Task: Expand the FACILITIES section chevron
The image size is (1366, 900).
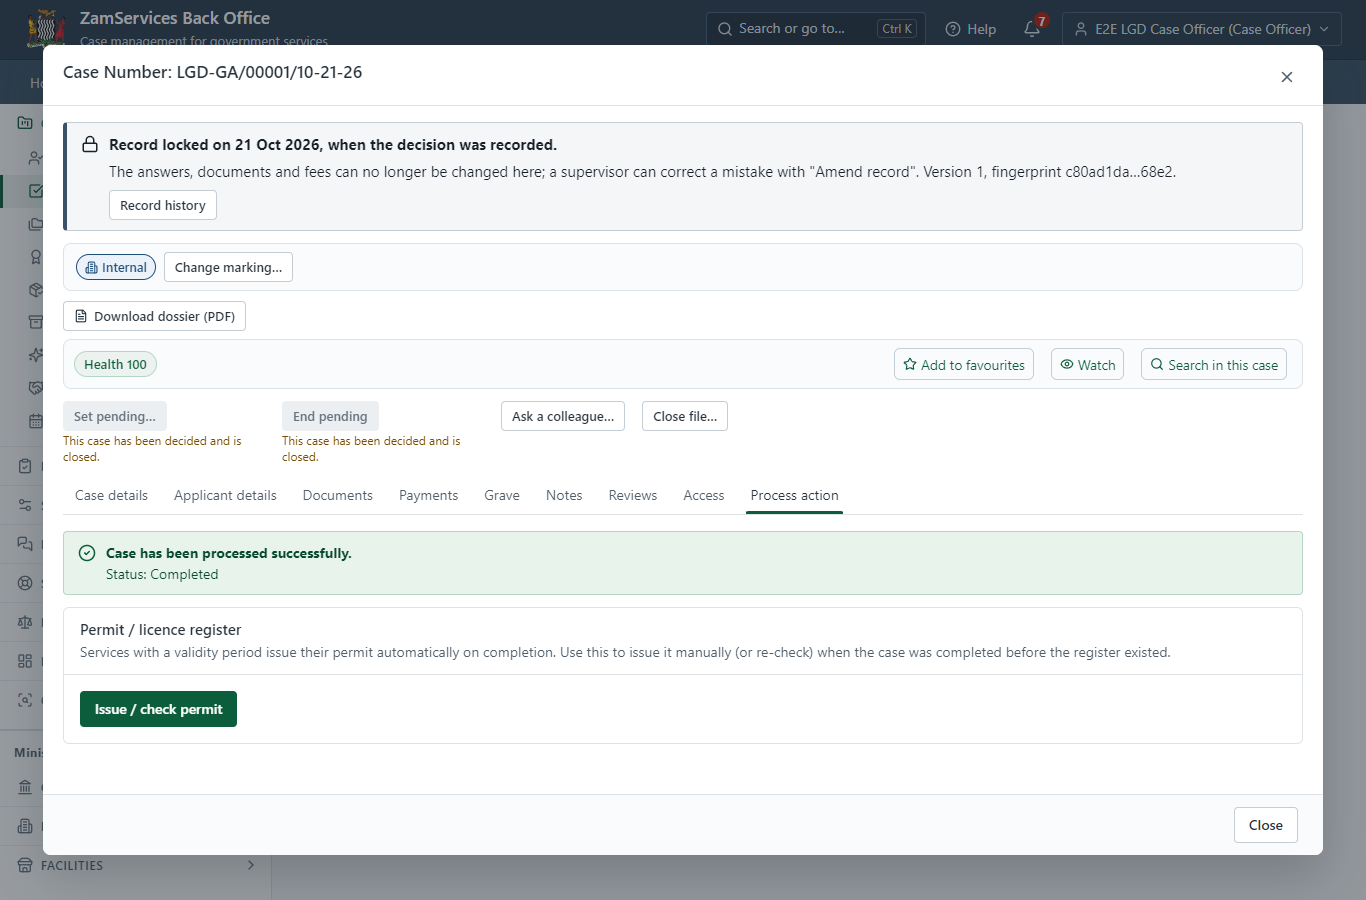Action: pyautogui.click(x=251, y=865)
